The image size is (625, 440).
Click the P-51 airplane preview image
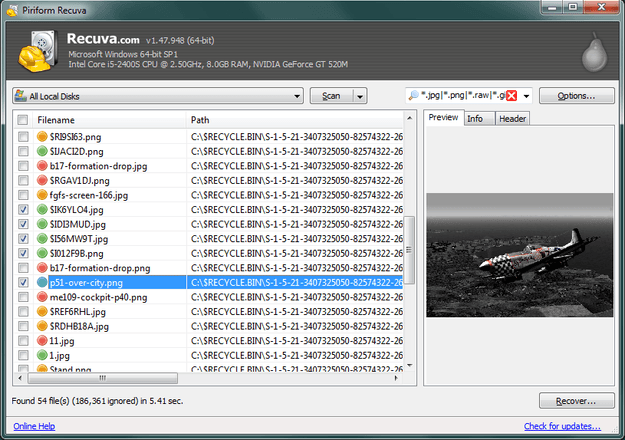point(519,255)
